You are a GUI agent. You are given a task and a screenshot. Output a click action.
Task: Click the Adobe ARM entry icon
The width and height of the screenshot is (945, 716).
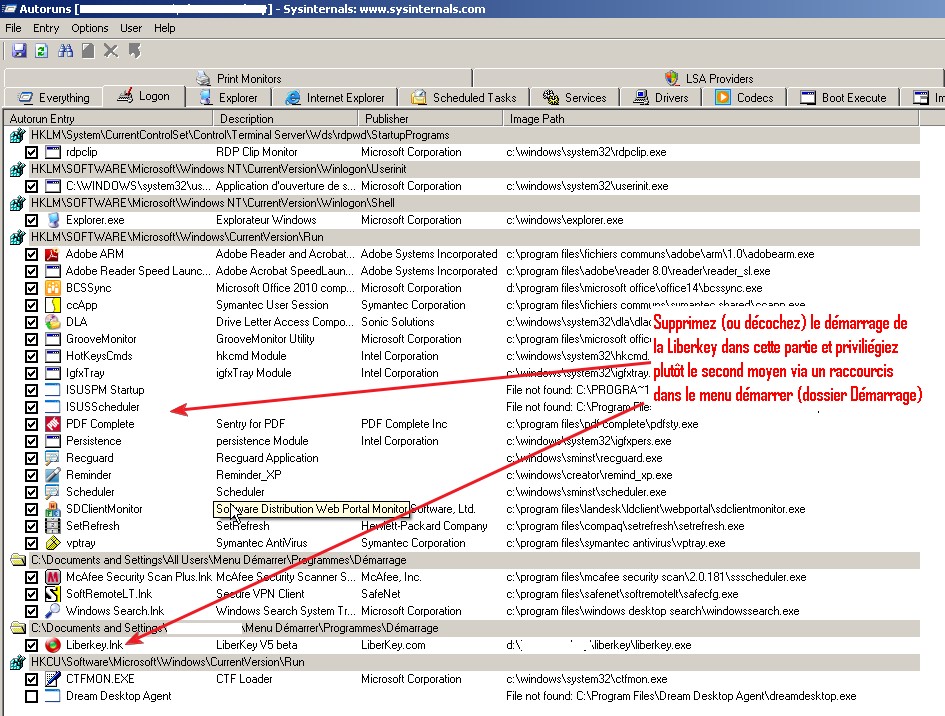tap(53, 254)
